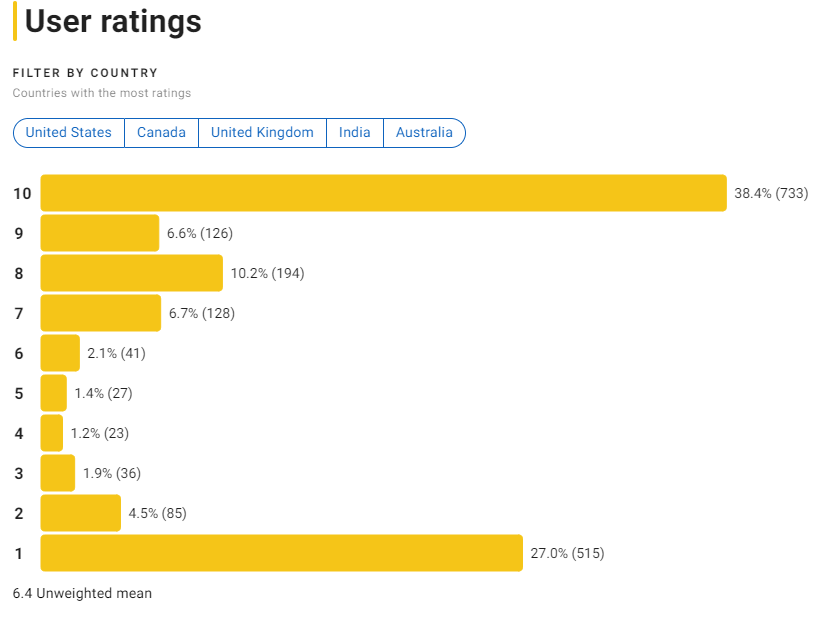Click the 2-star rating bar
The height and width of the screenshot is (618, 837).
(81, 513)
